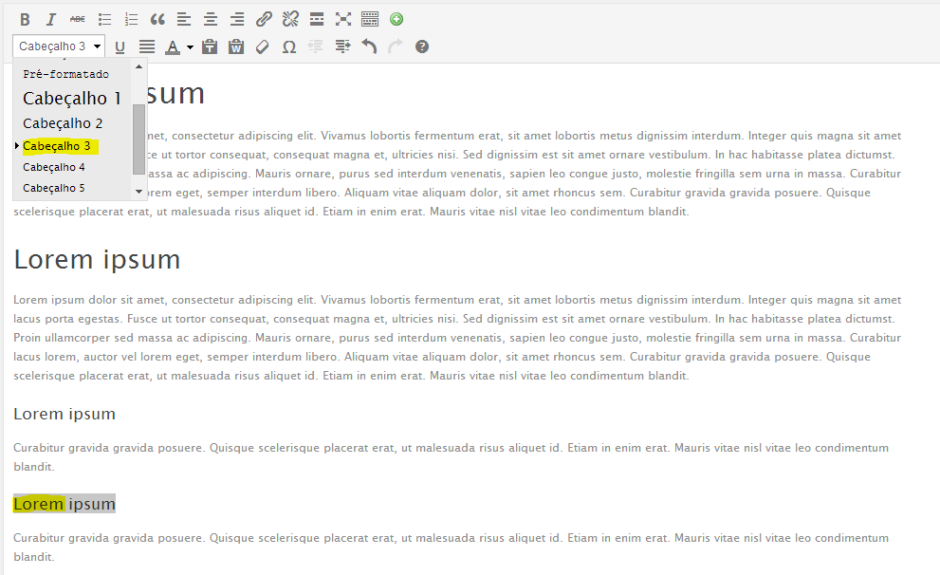Select Cabeçalho 1 from format list
Viewport: 940px width, 575px height.
(72, 98)
